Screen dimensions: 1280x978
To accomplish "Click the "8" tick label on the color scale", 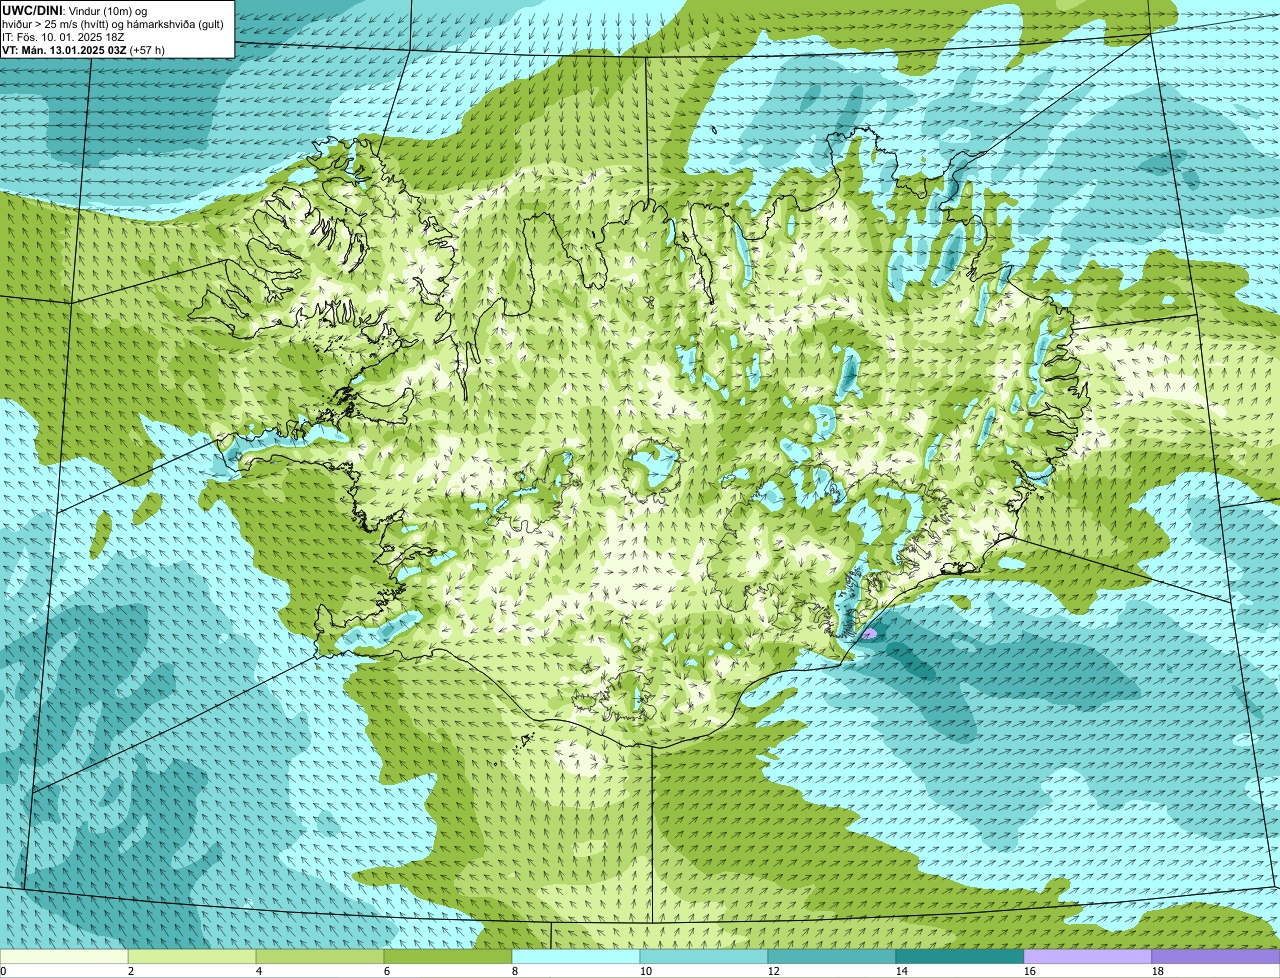I will click(x=515, y=971).
